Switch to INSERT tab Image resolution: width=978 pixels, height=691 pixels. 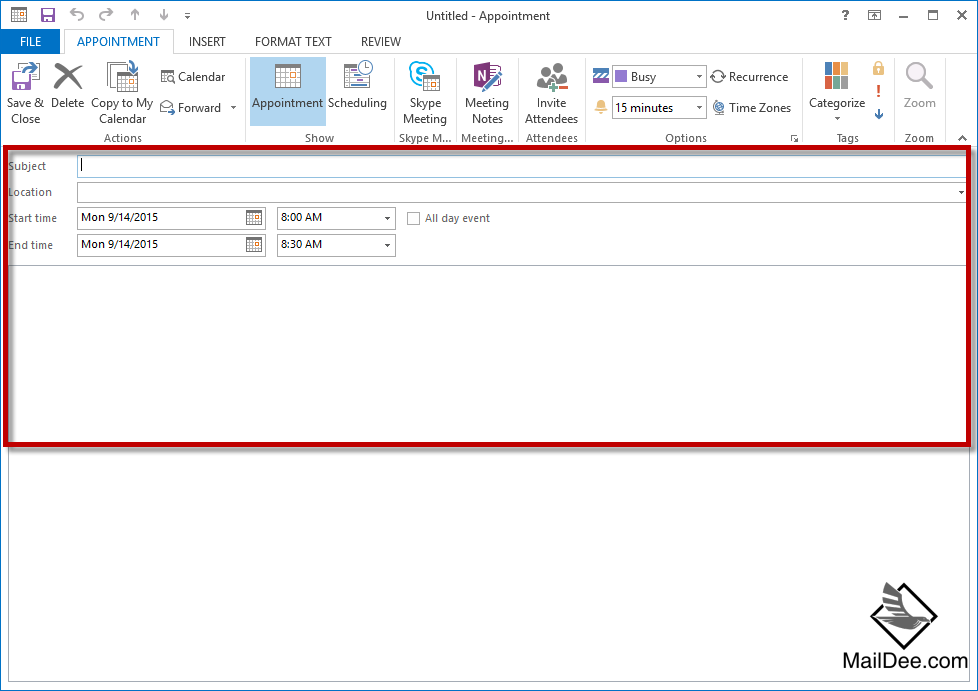coord(207,42)
